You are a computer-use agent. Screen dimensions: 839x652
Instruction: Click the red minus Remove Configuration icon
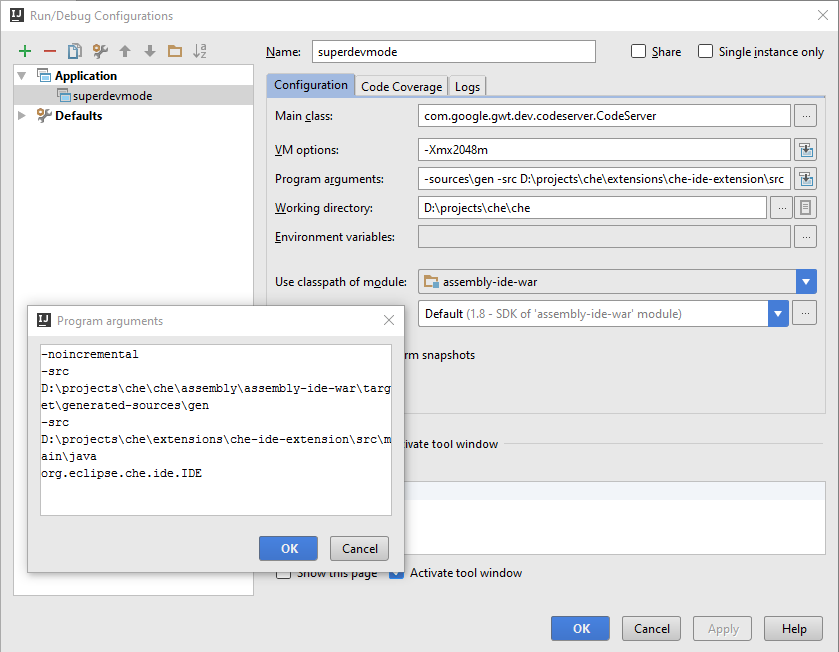point(49,51)
